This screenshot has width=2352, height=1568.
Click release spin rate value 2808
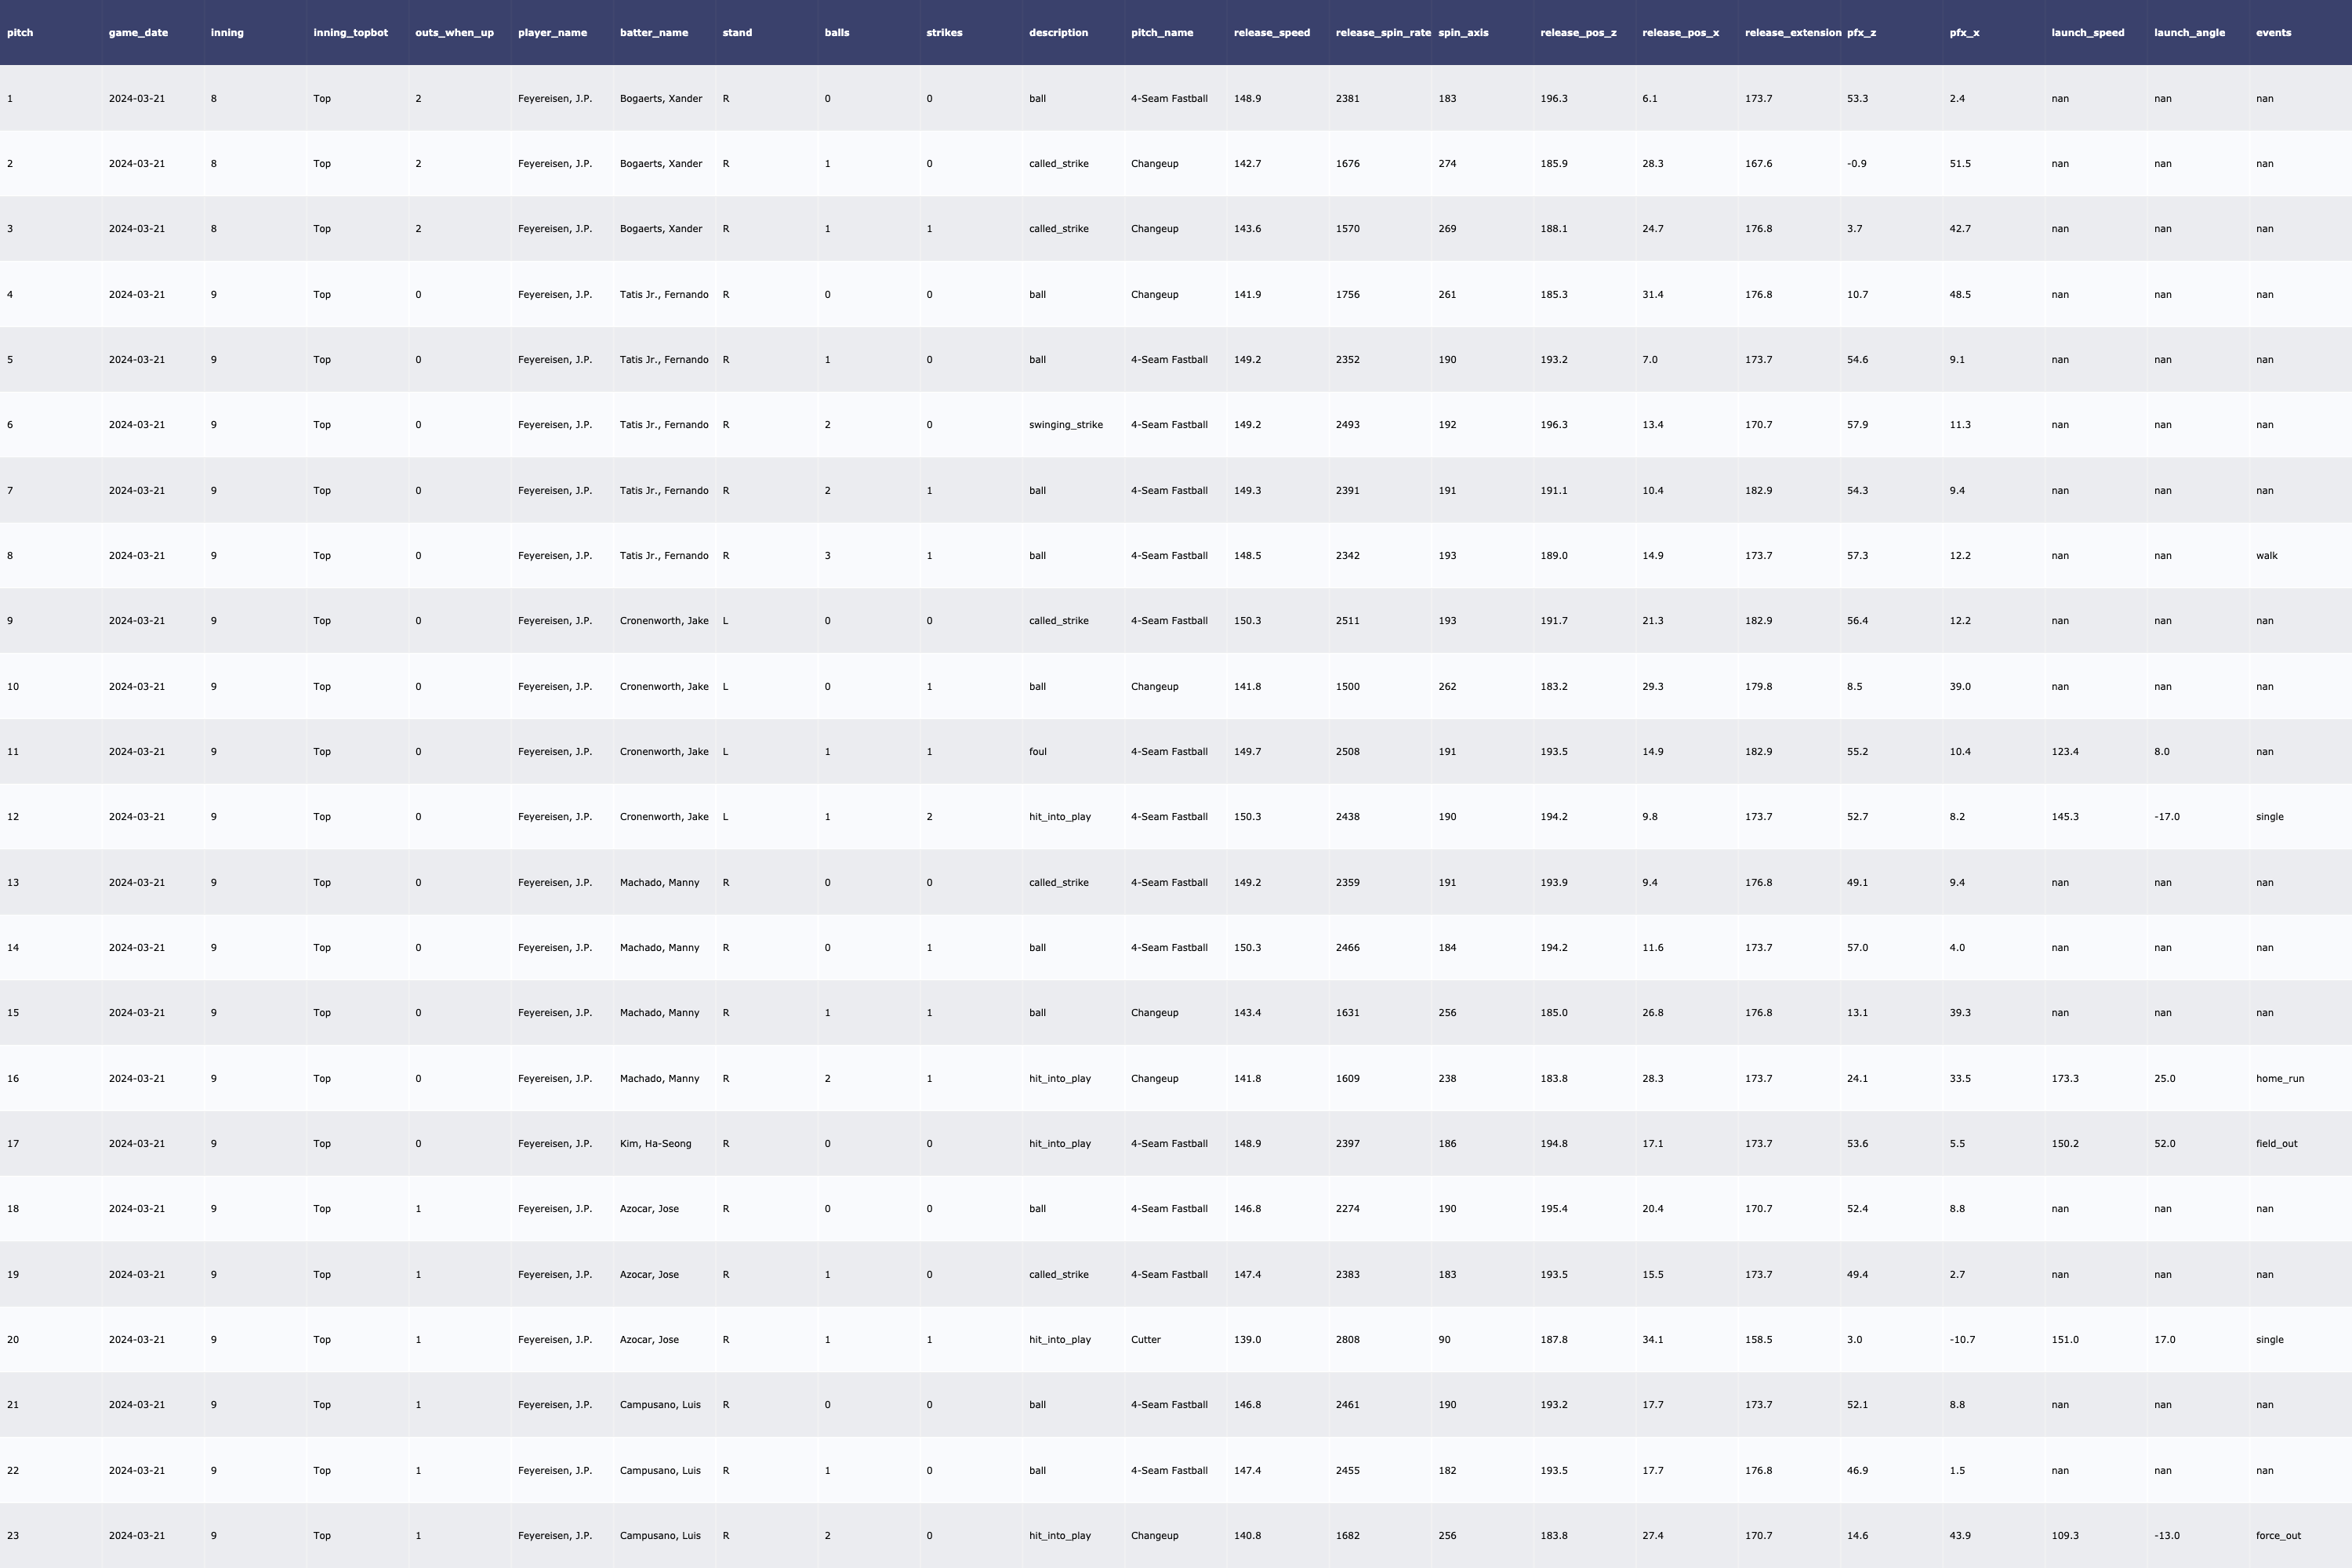(1347, 1340)
